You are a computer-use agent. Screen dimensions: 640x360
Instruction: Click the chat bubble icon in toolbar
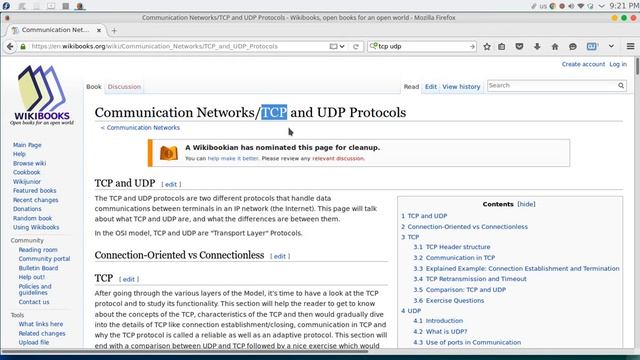573,47
